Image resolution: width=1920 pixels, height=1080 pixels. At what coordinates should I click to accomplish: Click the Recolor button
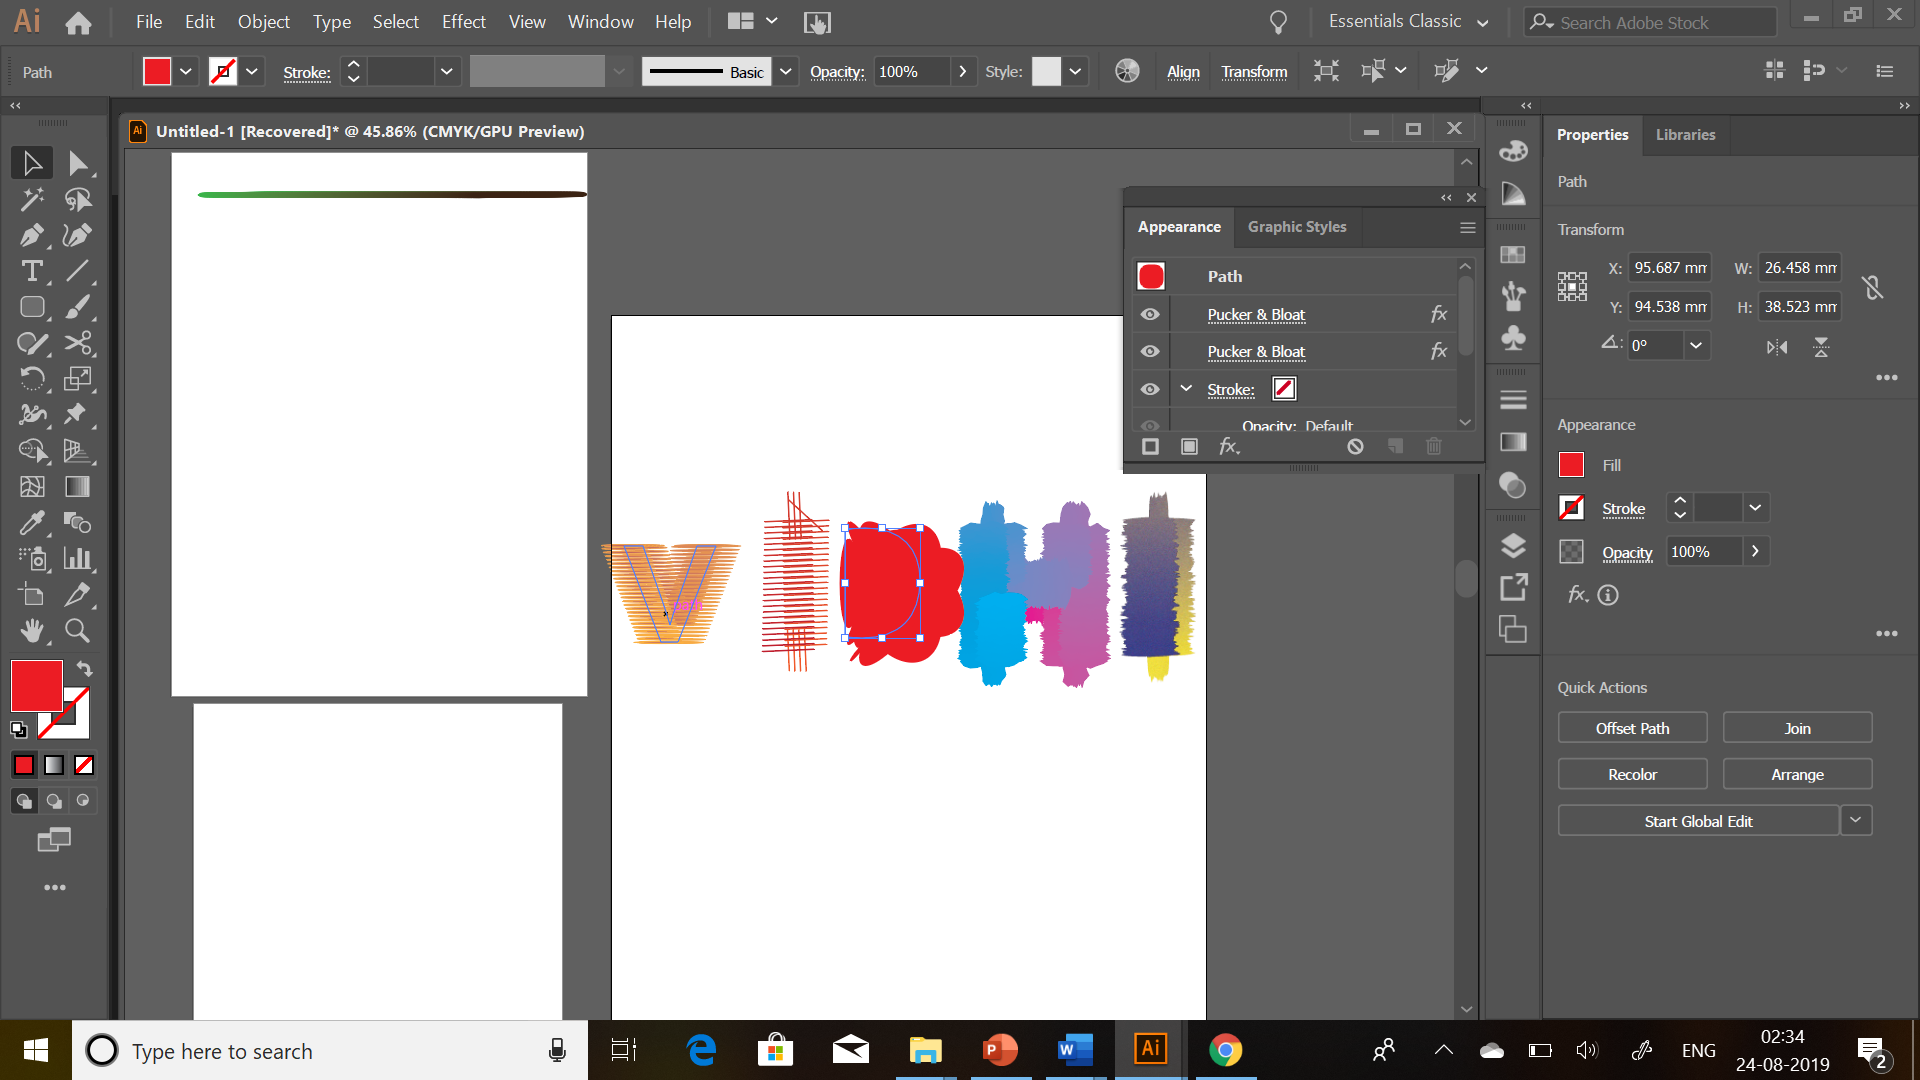coord(1632,774)
